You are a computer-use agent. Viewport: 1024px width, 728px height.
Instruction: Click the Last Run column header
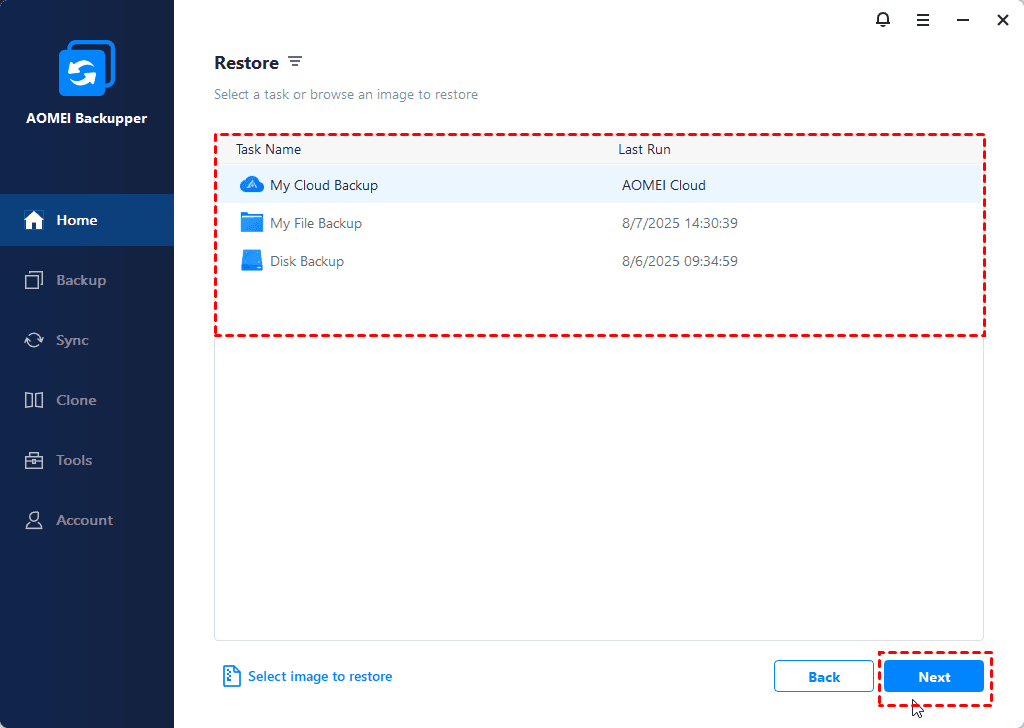[x=645, y=150]
